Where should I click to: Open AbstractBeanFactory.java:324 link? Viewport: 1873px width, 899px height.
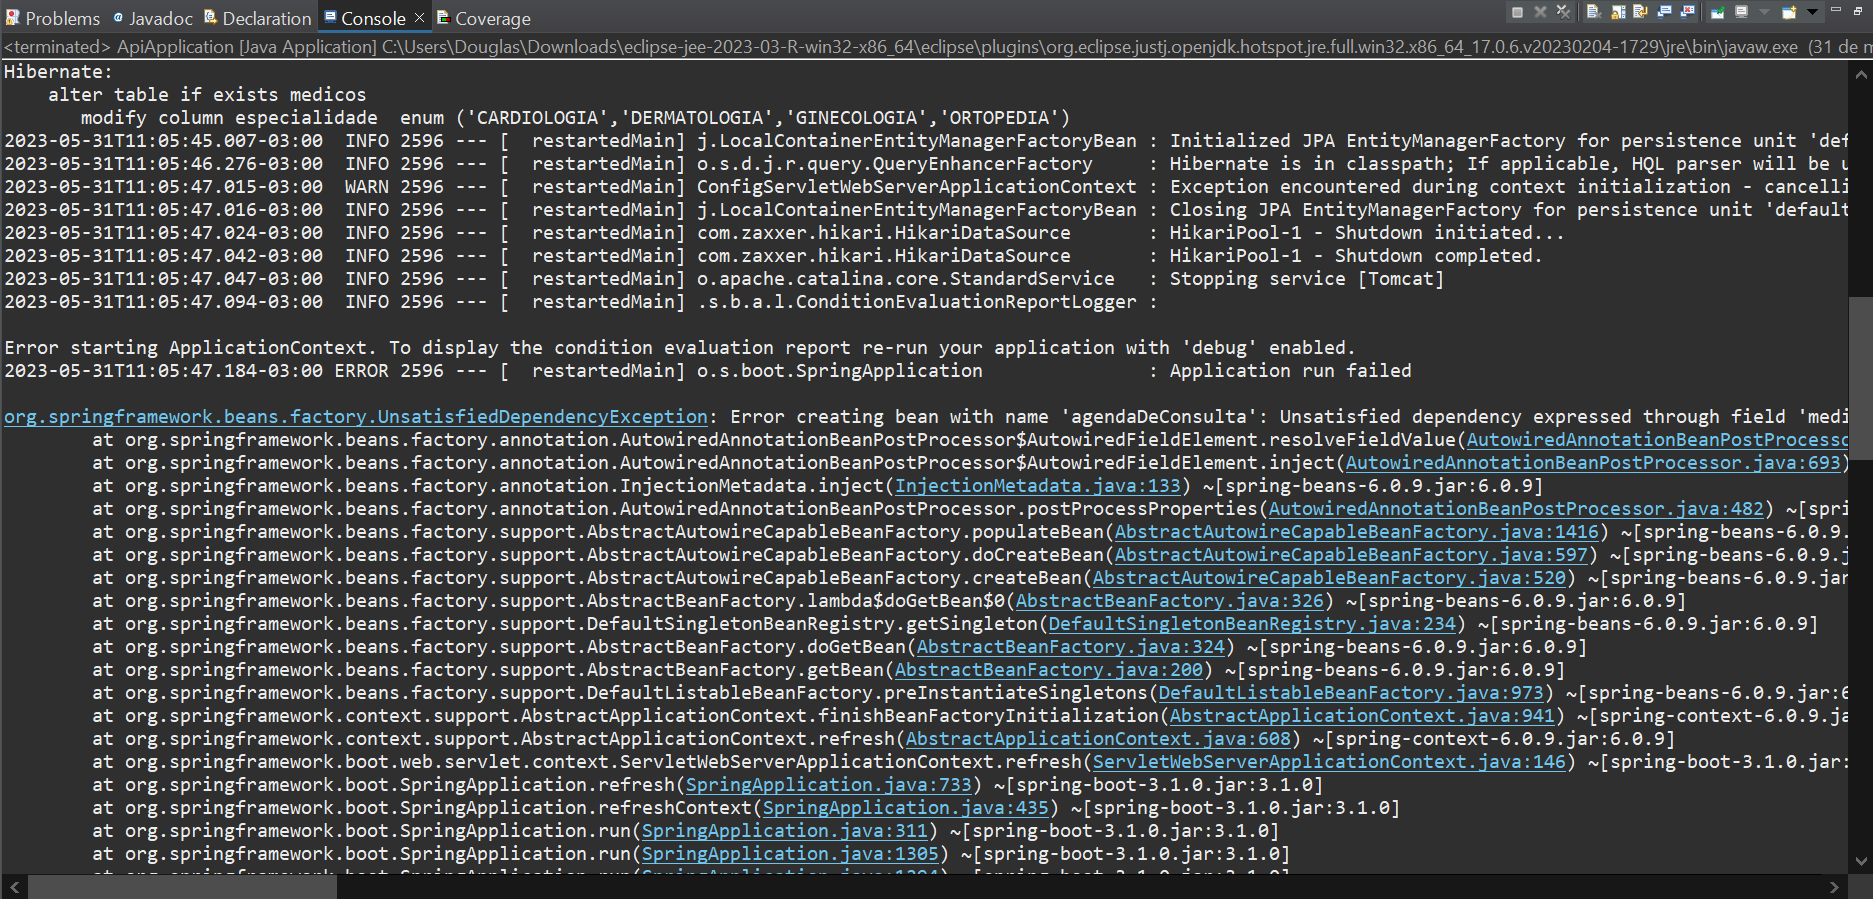[x=1070, y=647]
